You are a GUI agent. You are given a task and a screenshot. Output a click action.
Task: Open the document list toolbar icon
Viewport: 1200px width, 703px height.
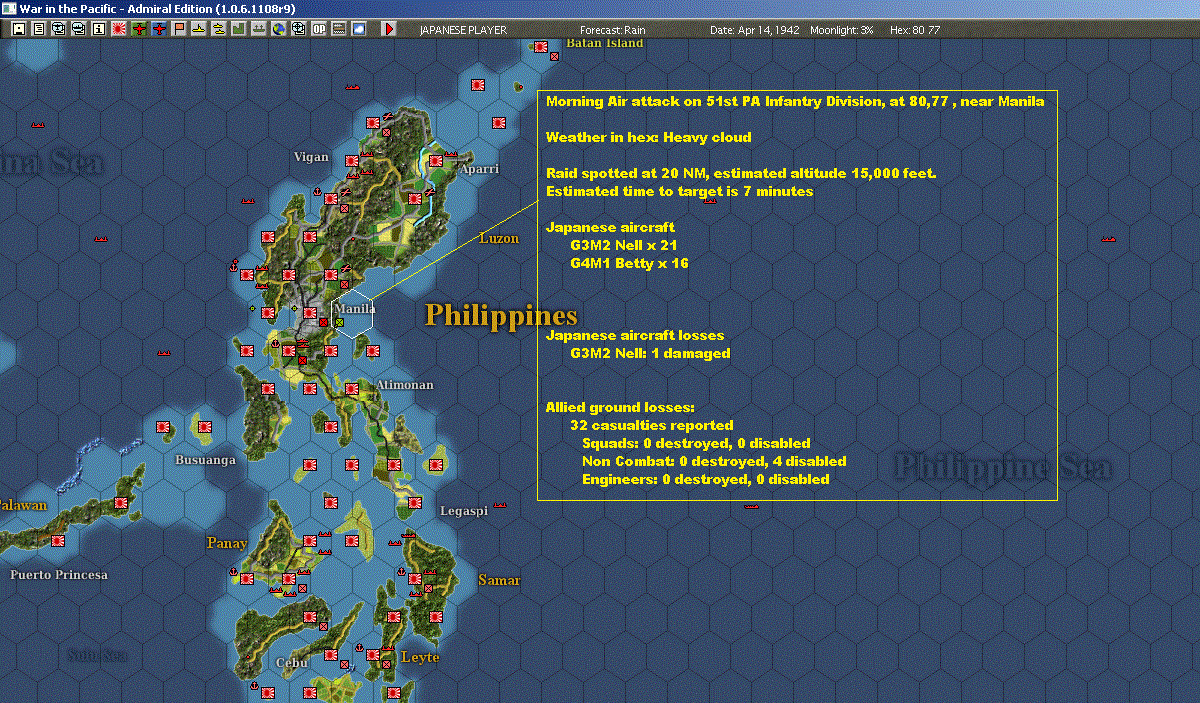tap(39, 29)
